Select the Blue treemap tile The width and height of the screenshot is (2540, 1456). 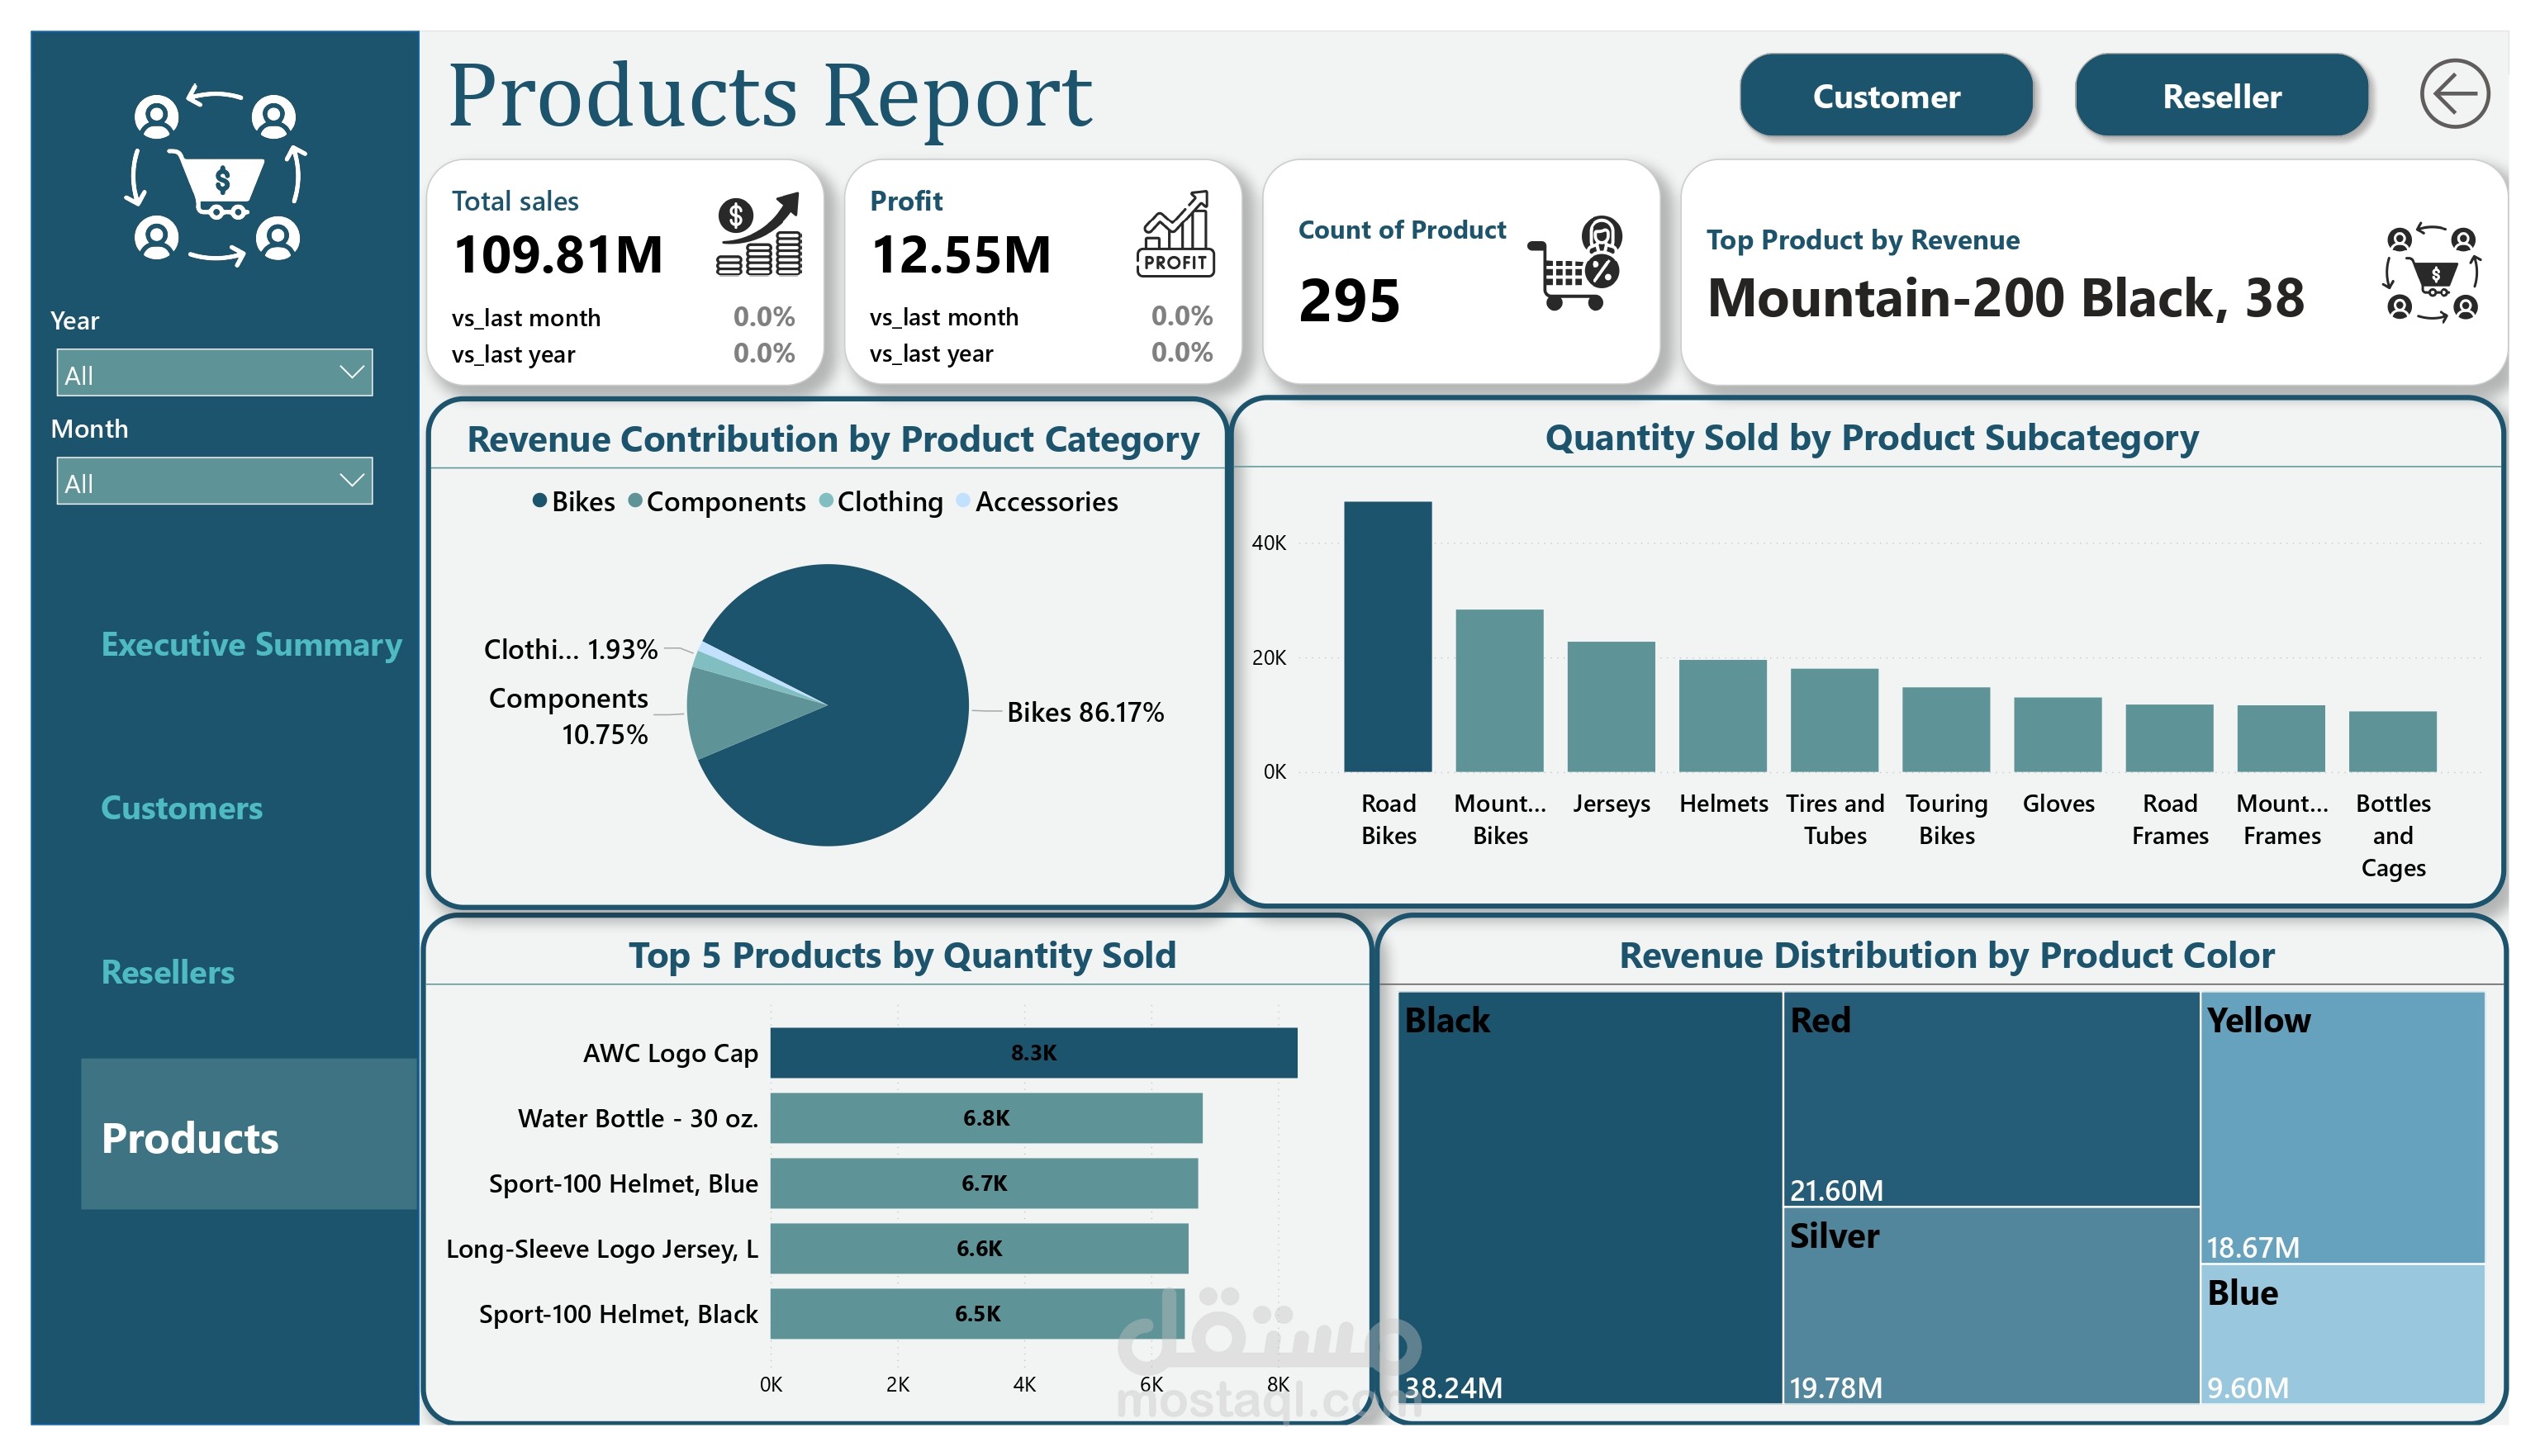click(2344, 1334)
